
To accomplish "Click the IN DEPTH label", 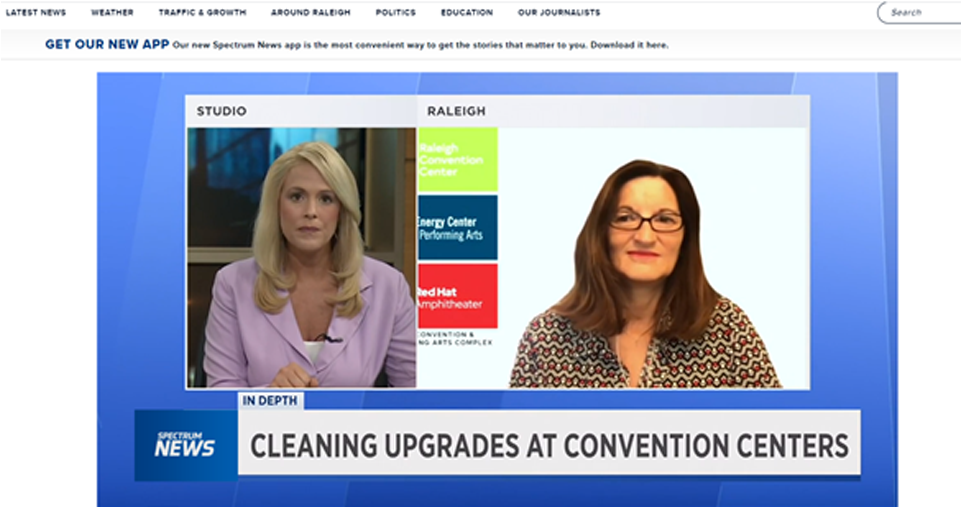I will (270, 401).
